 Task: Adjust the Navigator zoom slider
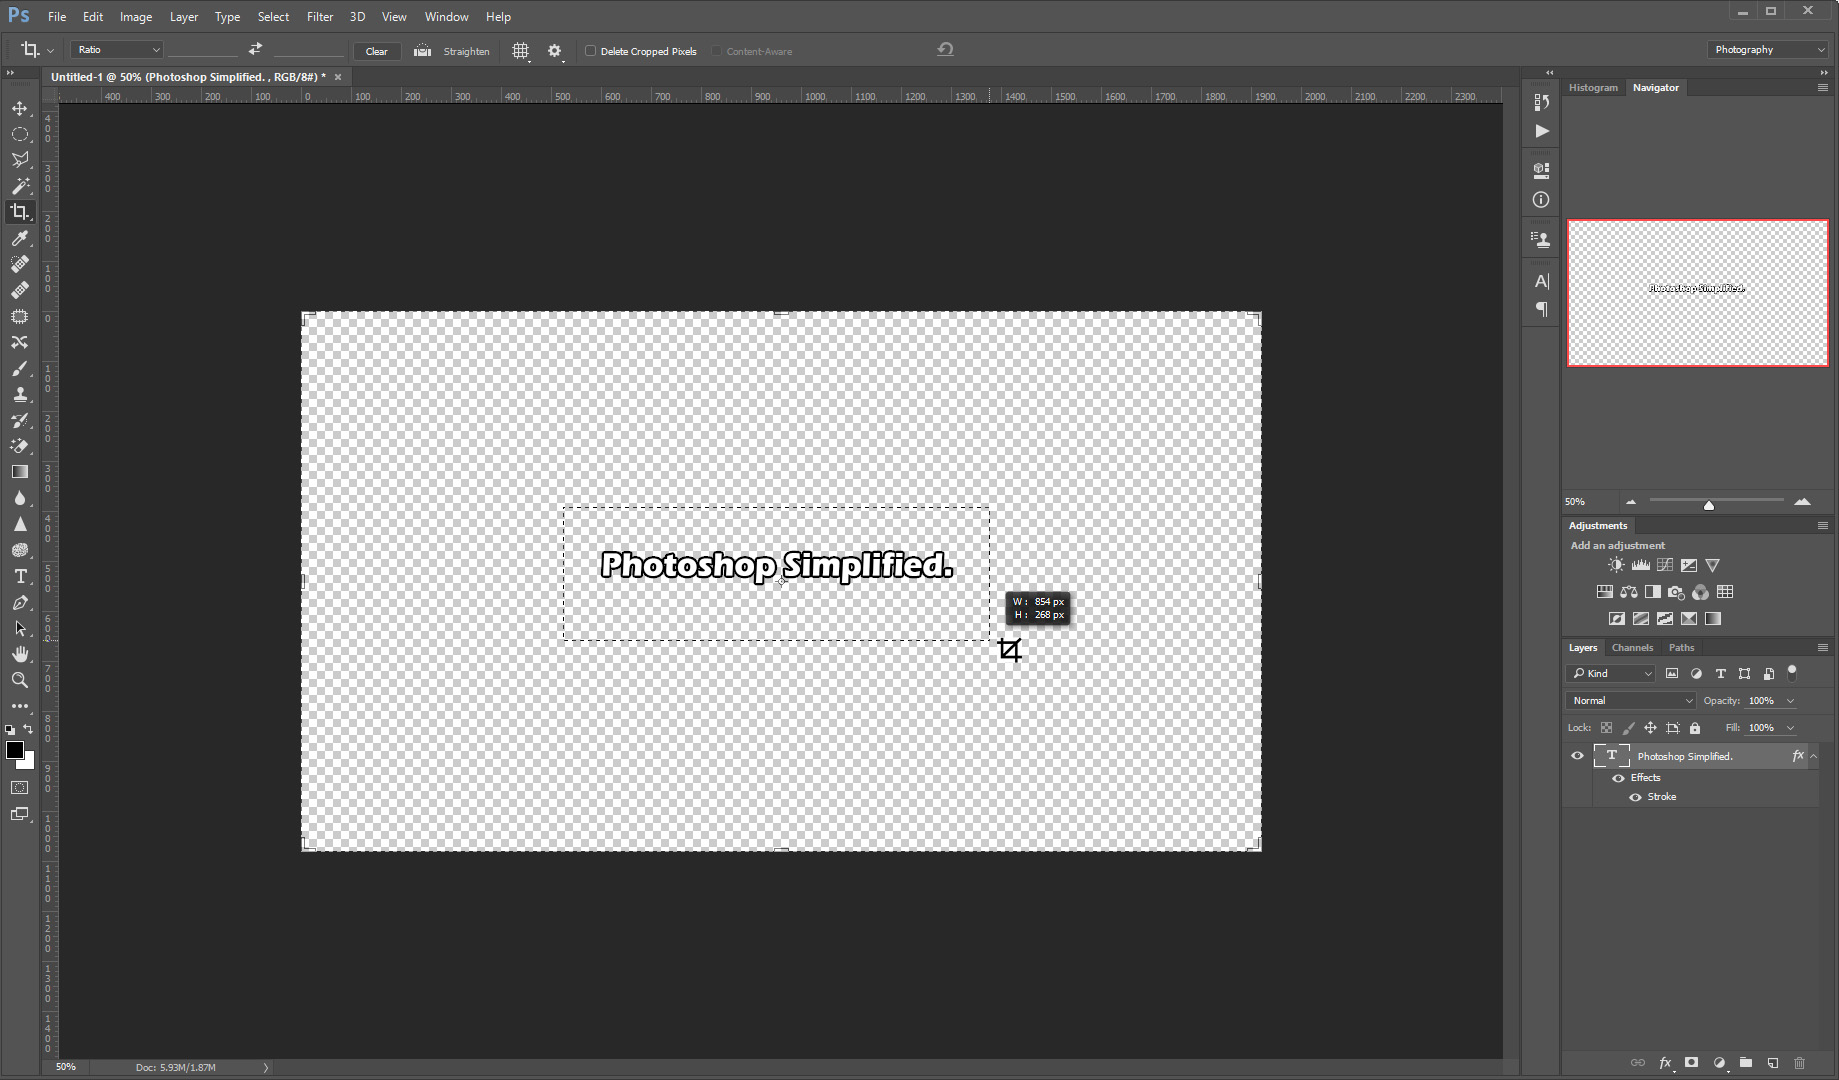point(1709,504)
